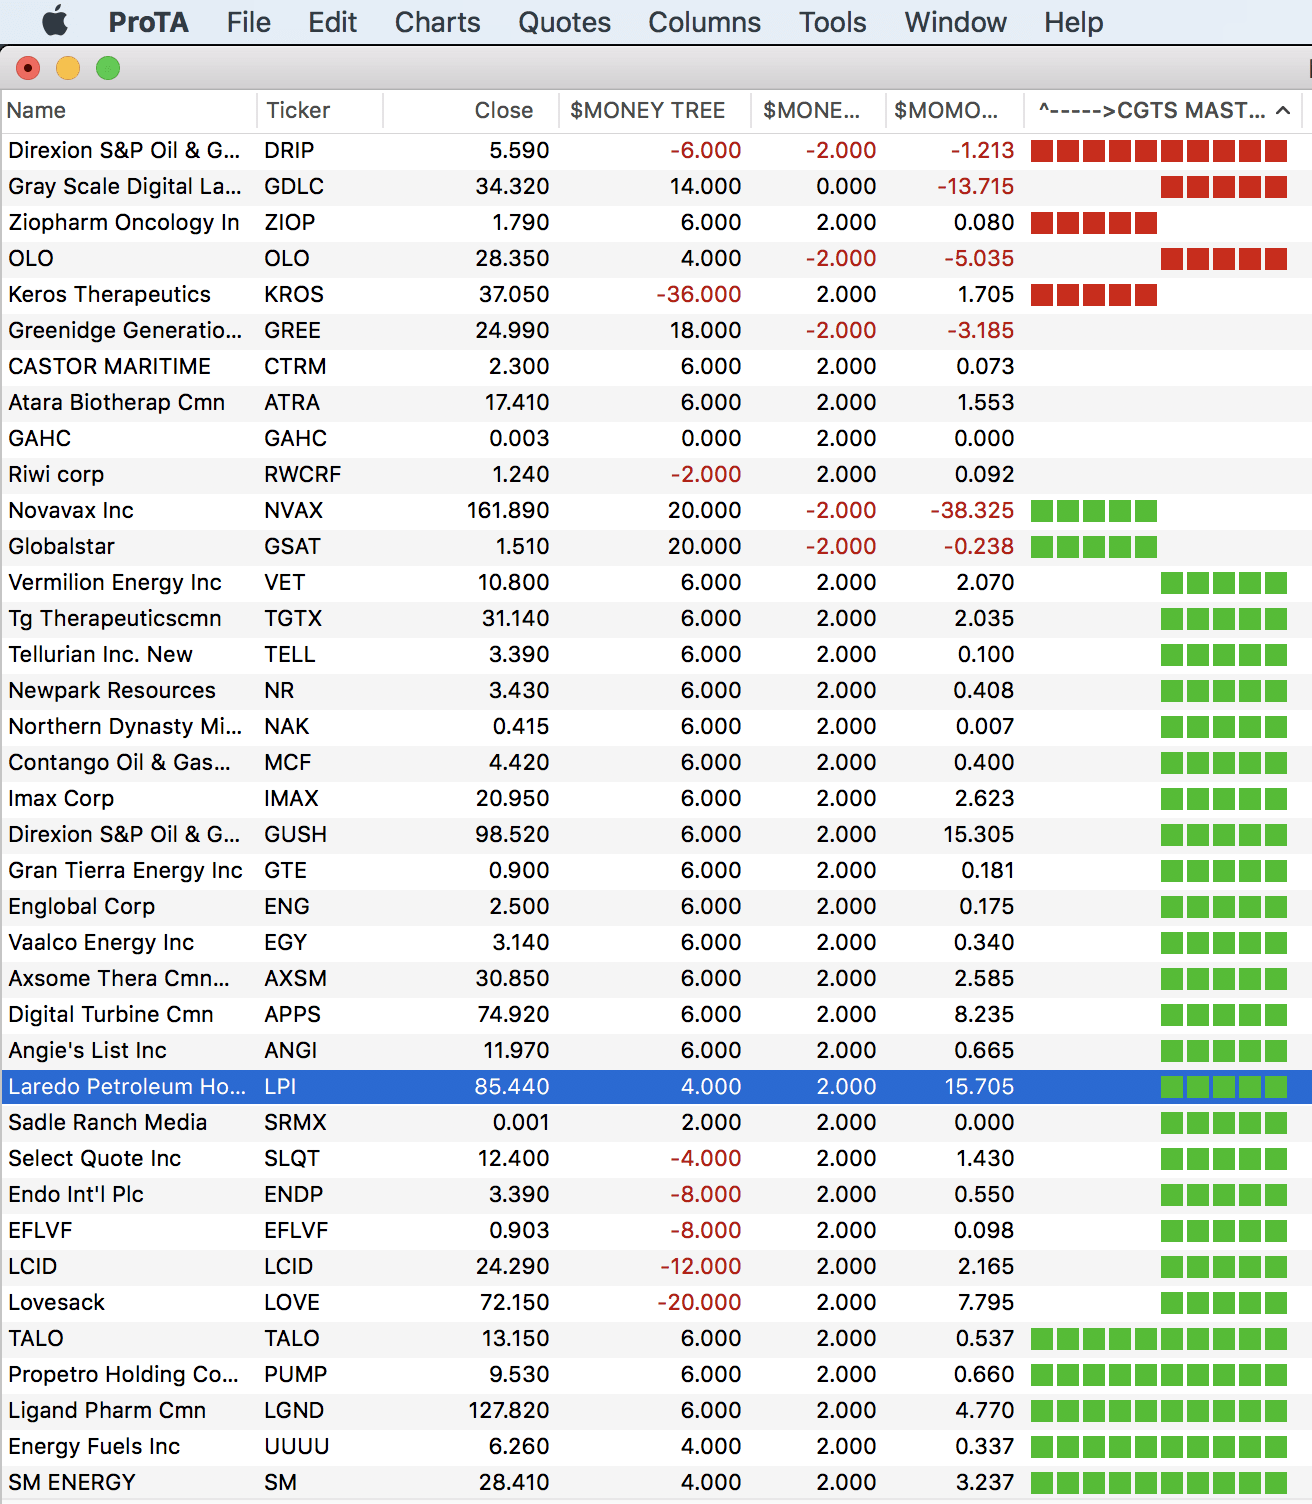Toggle the sort arrow on CGTS MAST column
The image size is (1312, 1504).
coord(1283,110)
